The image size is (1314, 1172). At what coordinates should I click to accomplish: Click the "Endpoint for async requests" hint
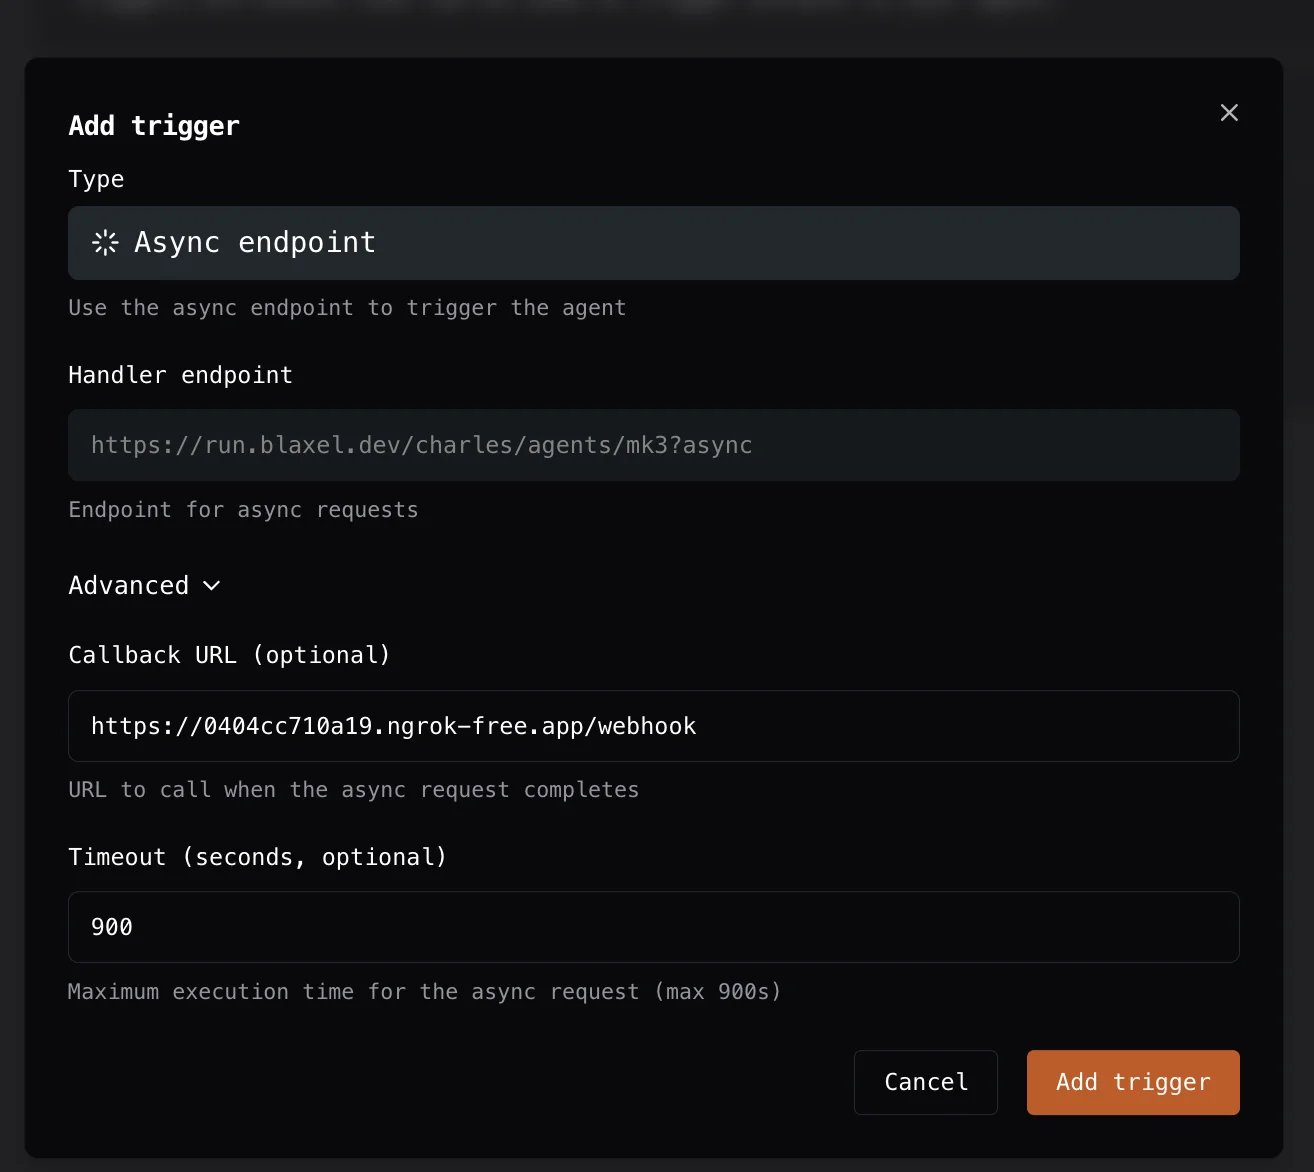[x=243, y=510]
